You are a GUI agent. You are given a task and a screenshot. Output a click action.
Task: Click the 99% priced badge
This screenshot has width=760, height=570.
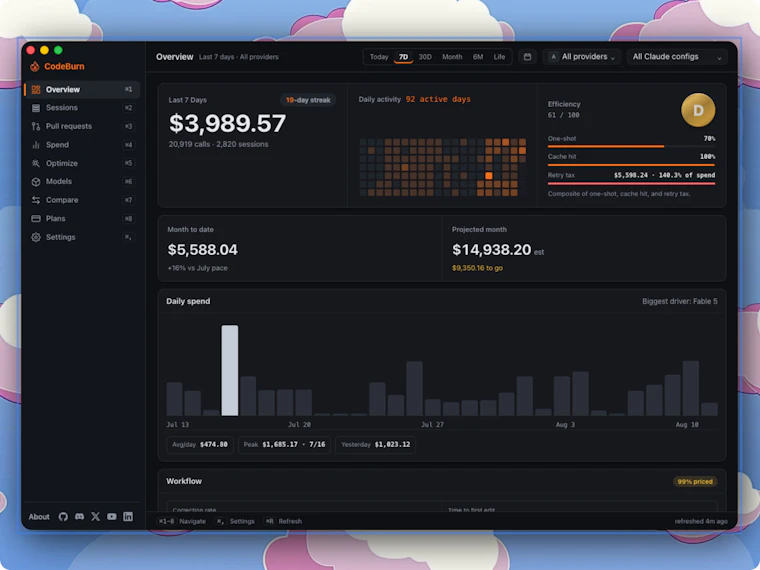695,481
